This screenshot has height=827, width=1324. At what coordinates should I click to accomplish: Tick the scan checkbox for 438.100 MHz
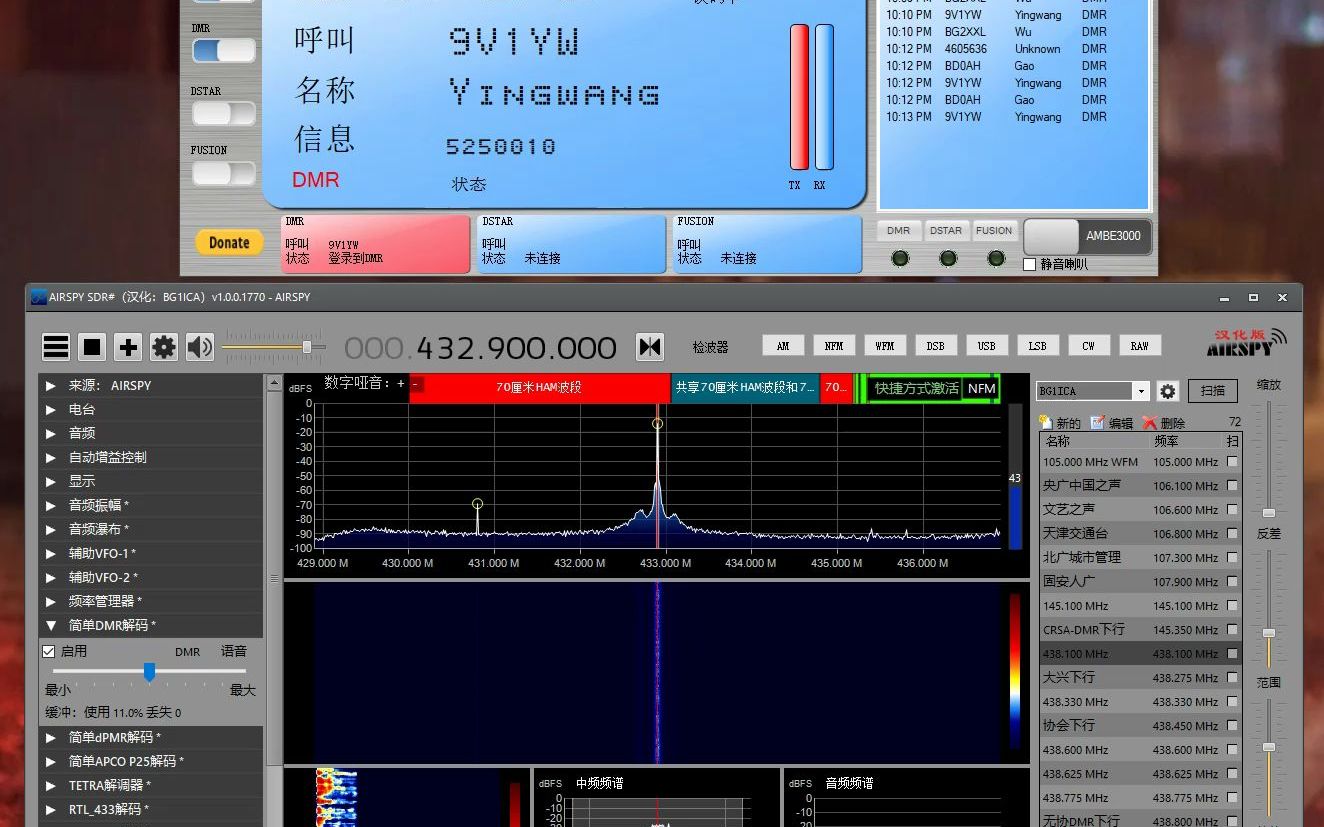1232,653
